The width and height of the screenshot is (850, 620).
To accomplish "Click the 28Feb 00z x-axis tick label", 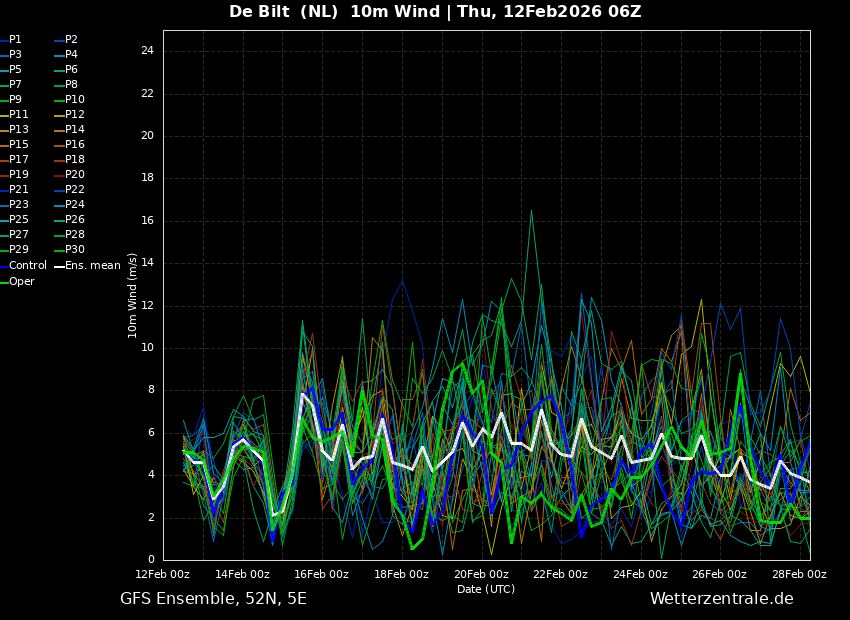I will point(799,574).
